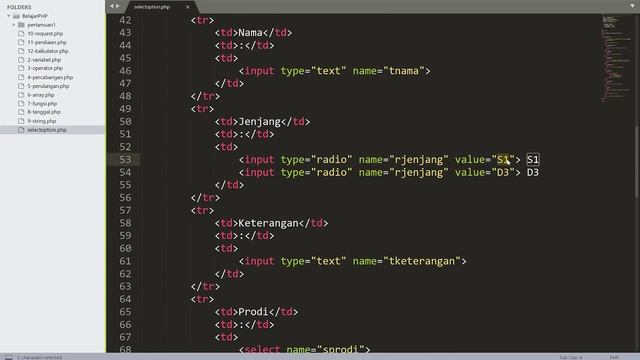The image size is (640, 360).
Task: Open 4-percabangan.php from the folder list
Action: pyautogui.click(x=50, y=77)
